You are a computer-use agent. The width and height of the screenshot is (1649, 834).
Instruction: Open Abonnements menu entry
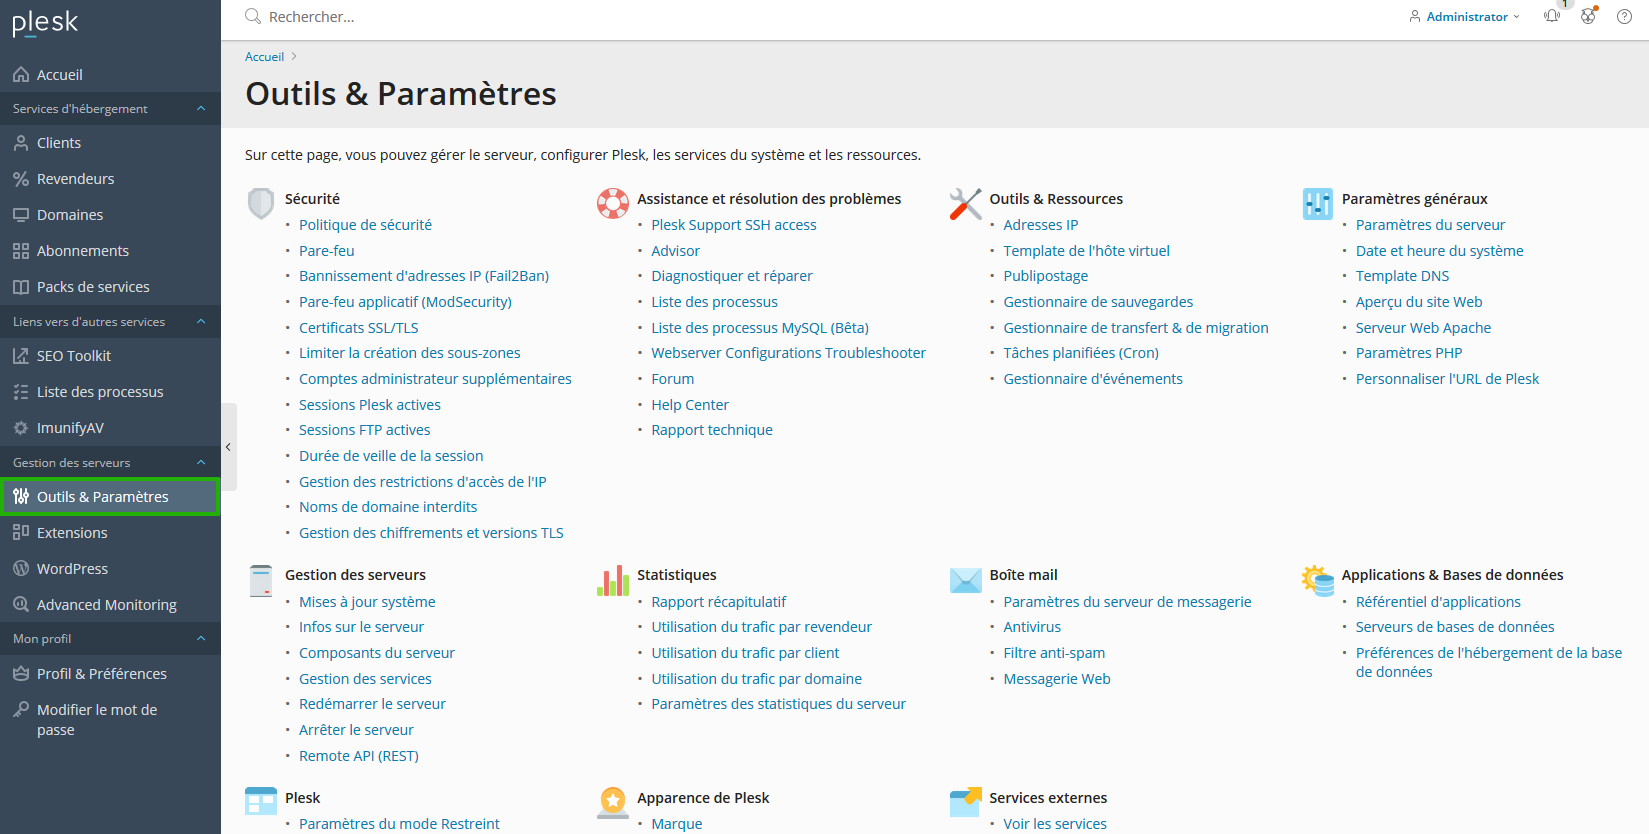[110, 251]
